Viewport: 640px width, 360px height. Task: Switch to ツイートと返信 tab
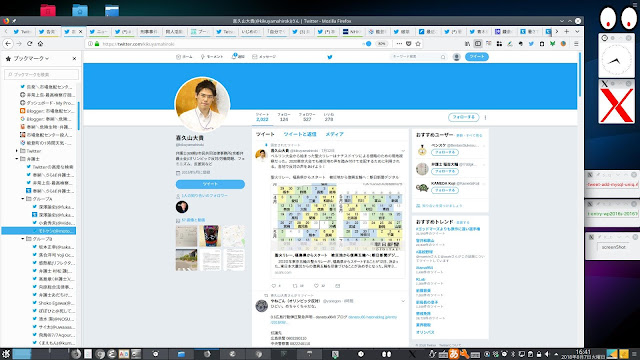(300, 134)
